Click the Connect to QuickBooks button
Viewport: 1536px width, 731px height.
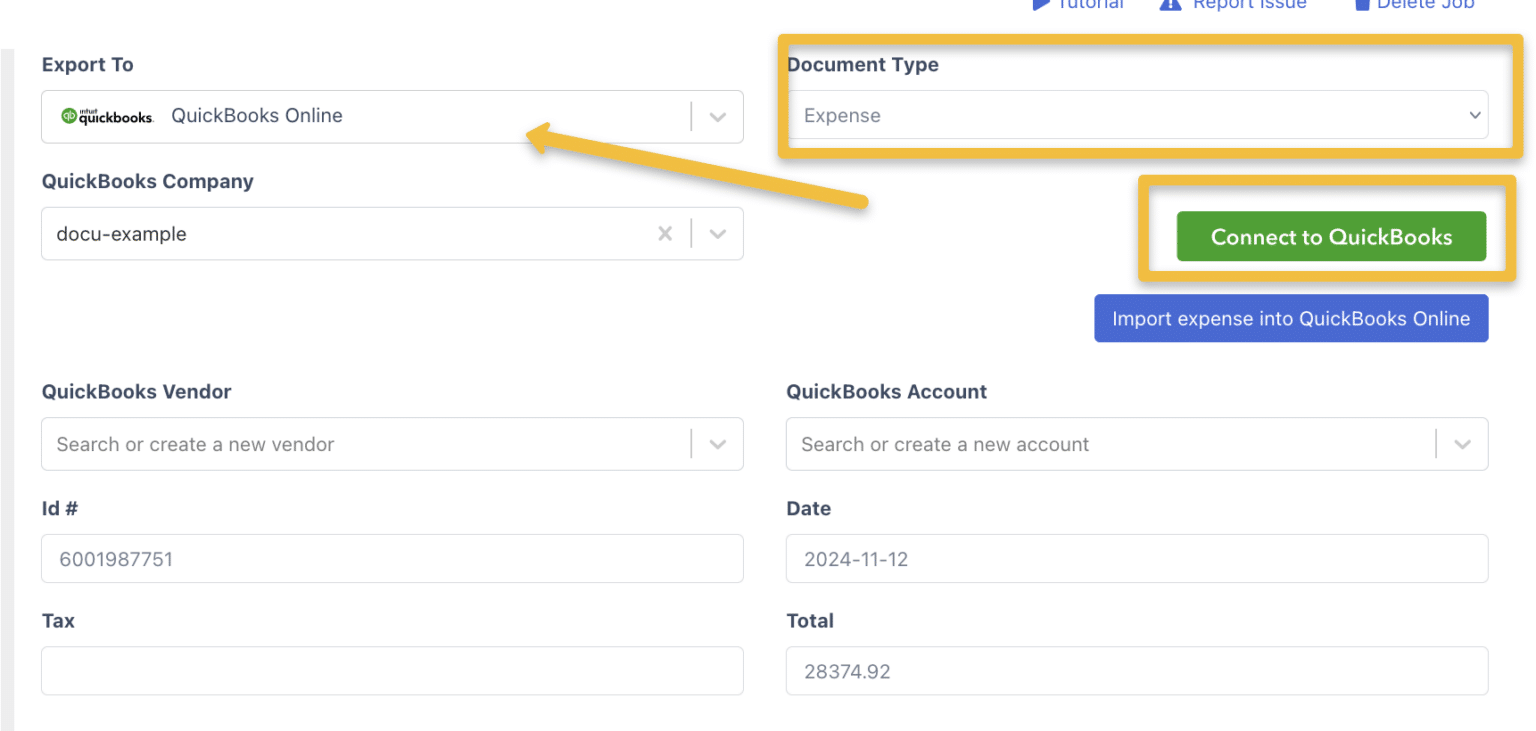(x=1330, y=236)
